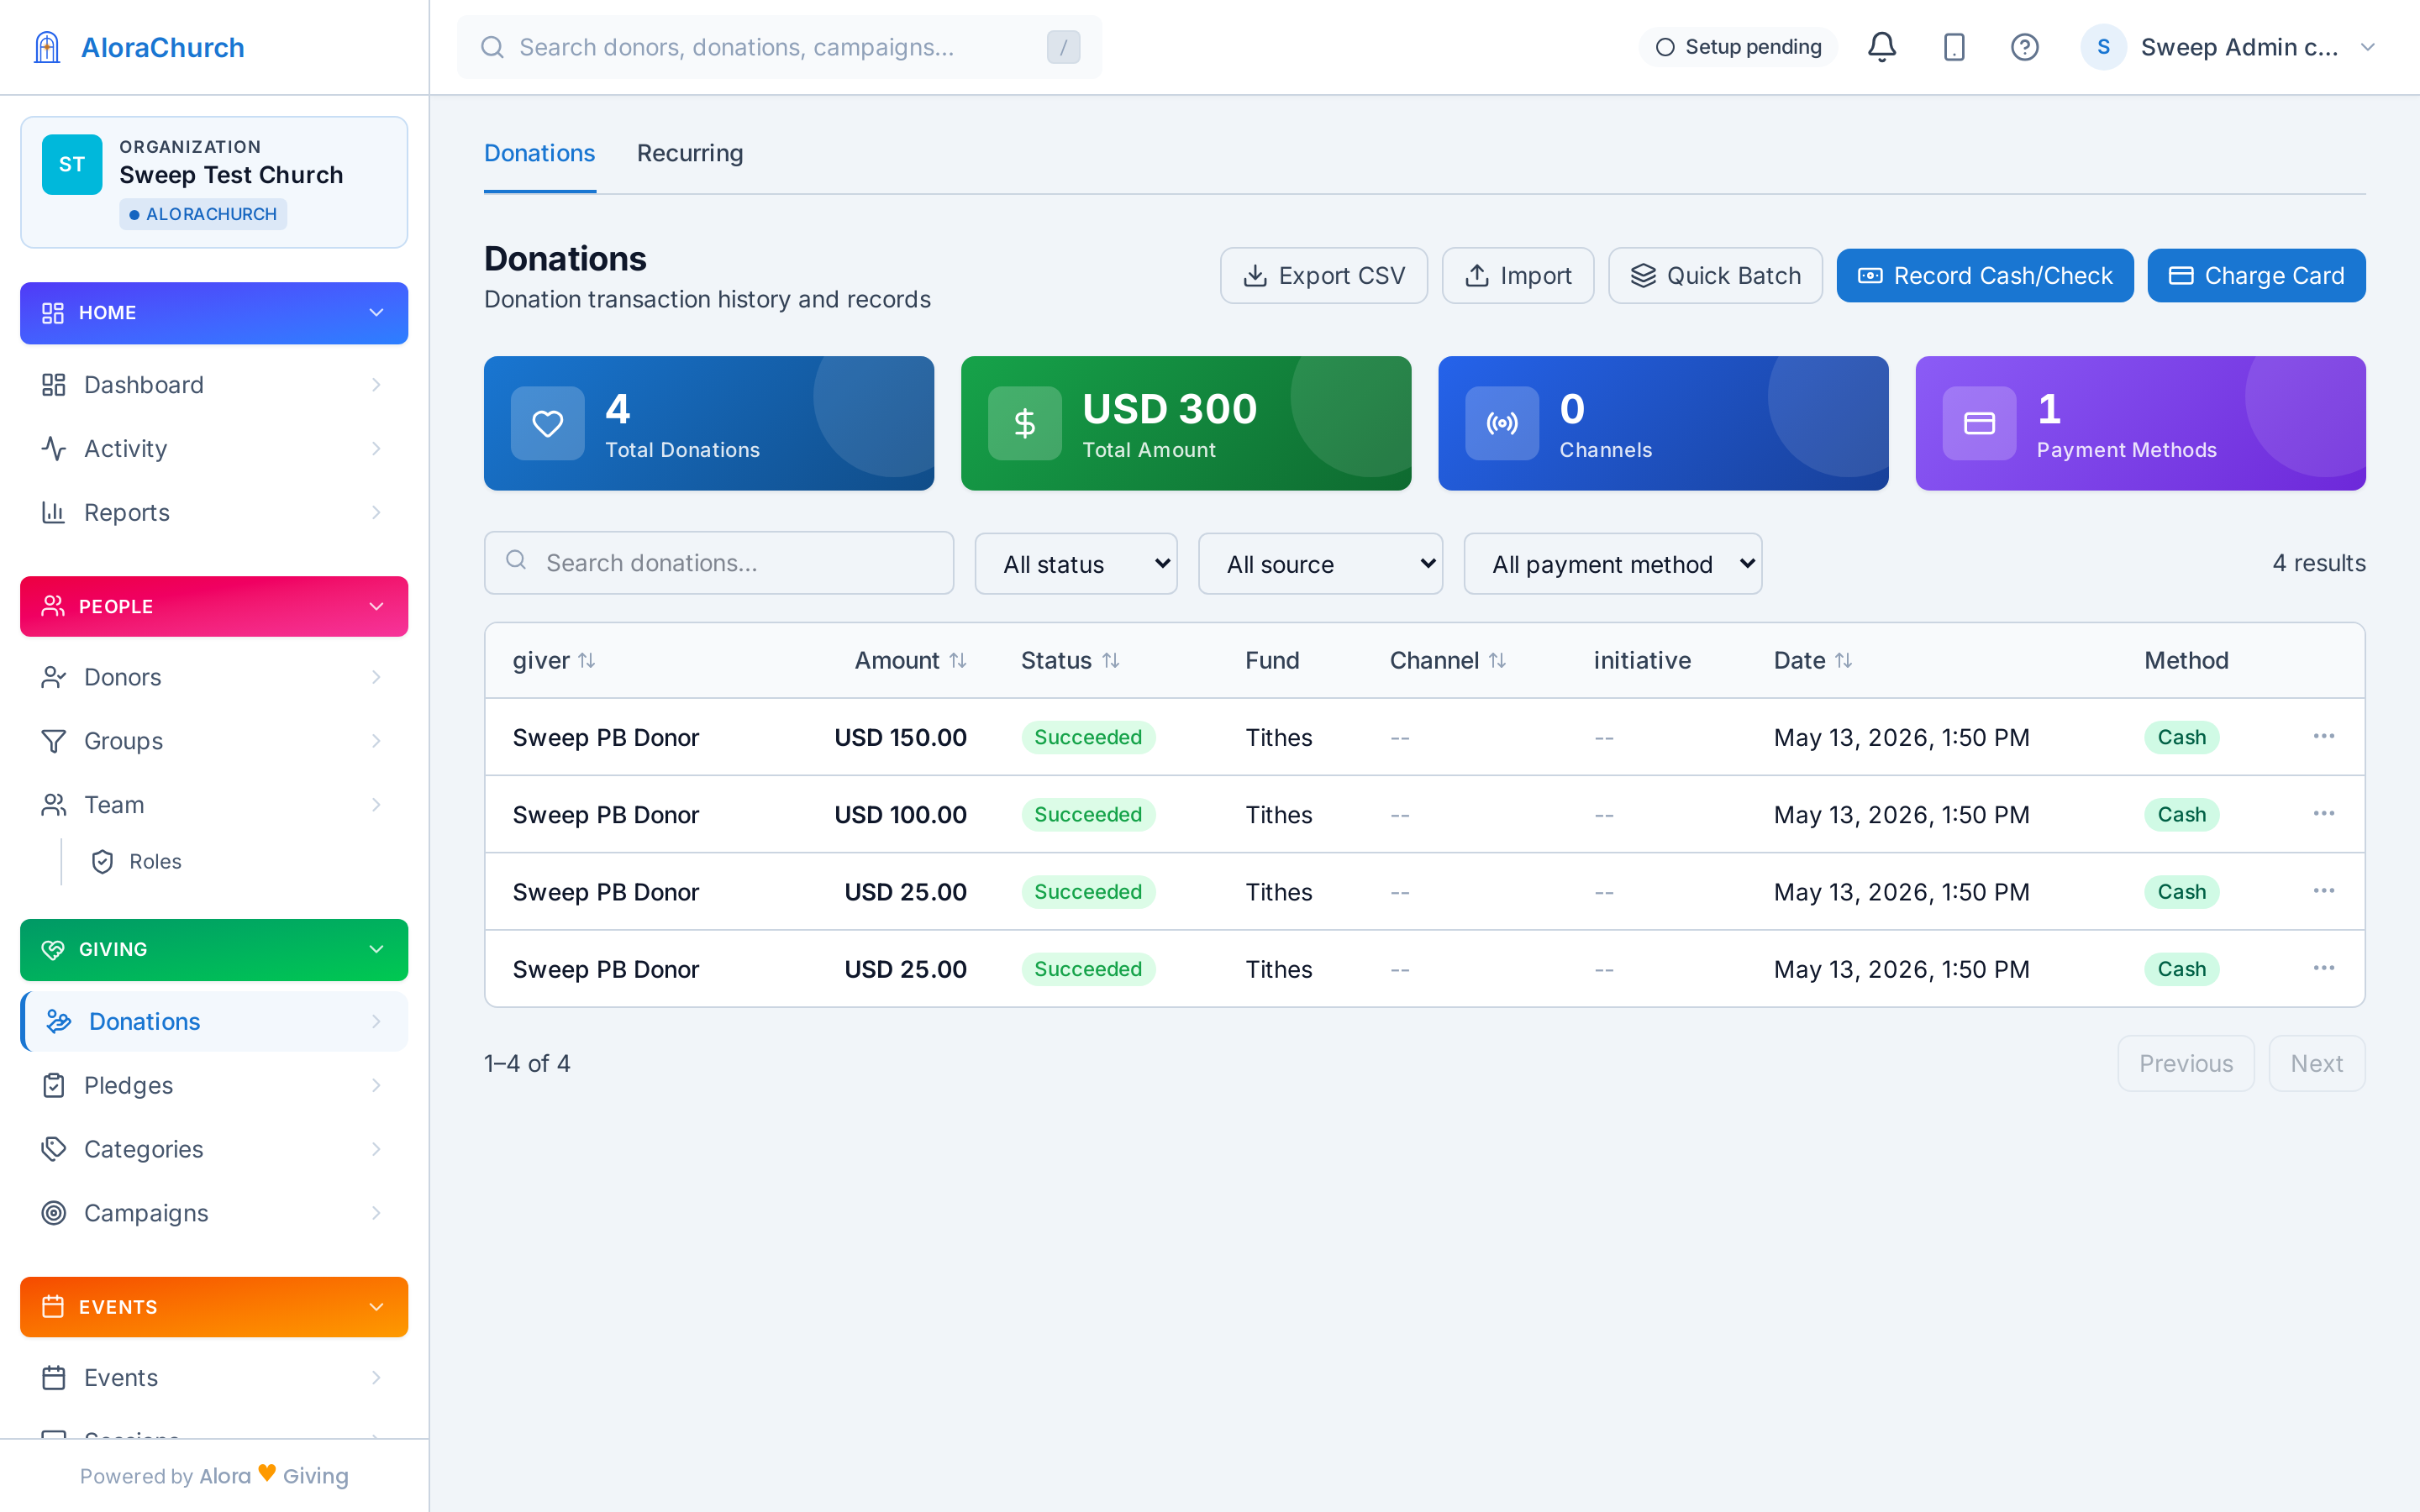Open the notifications bell

tap(1882, 47)
